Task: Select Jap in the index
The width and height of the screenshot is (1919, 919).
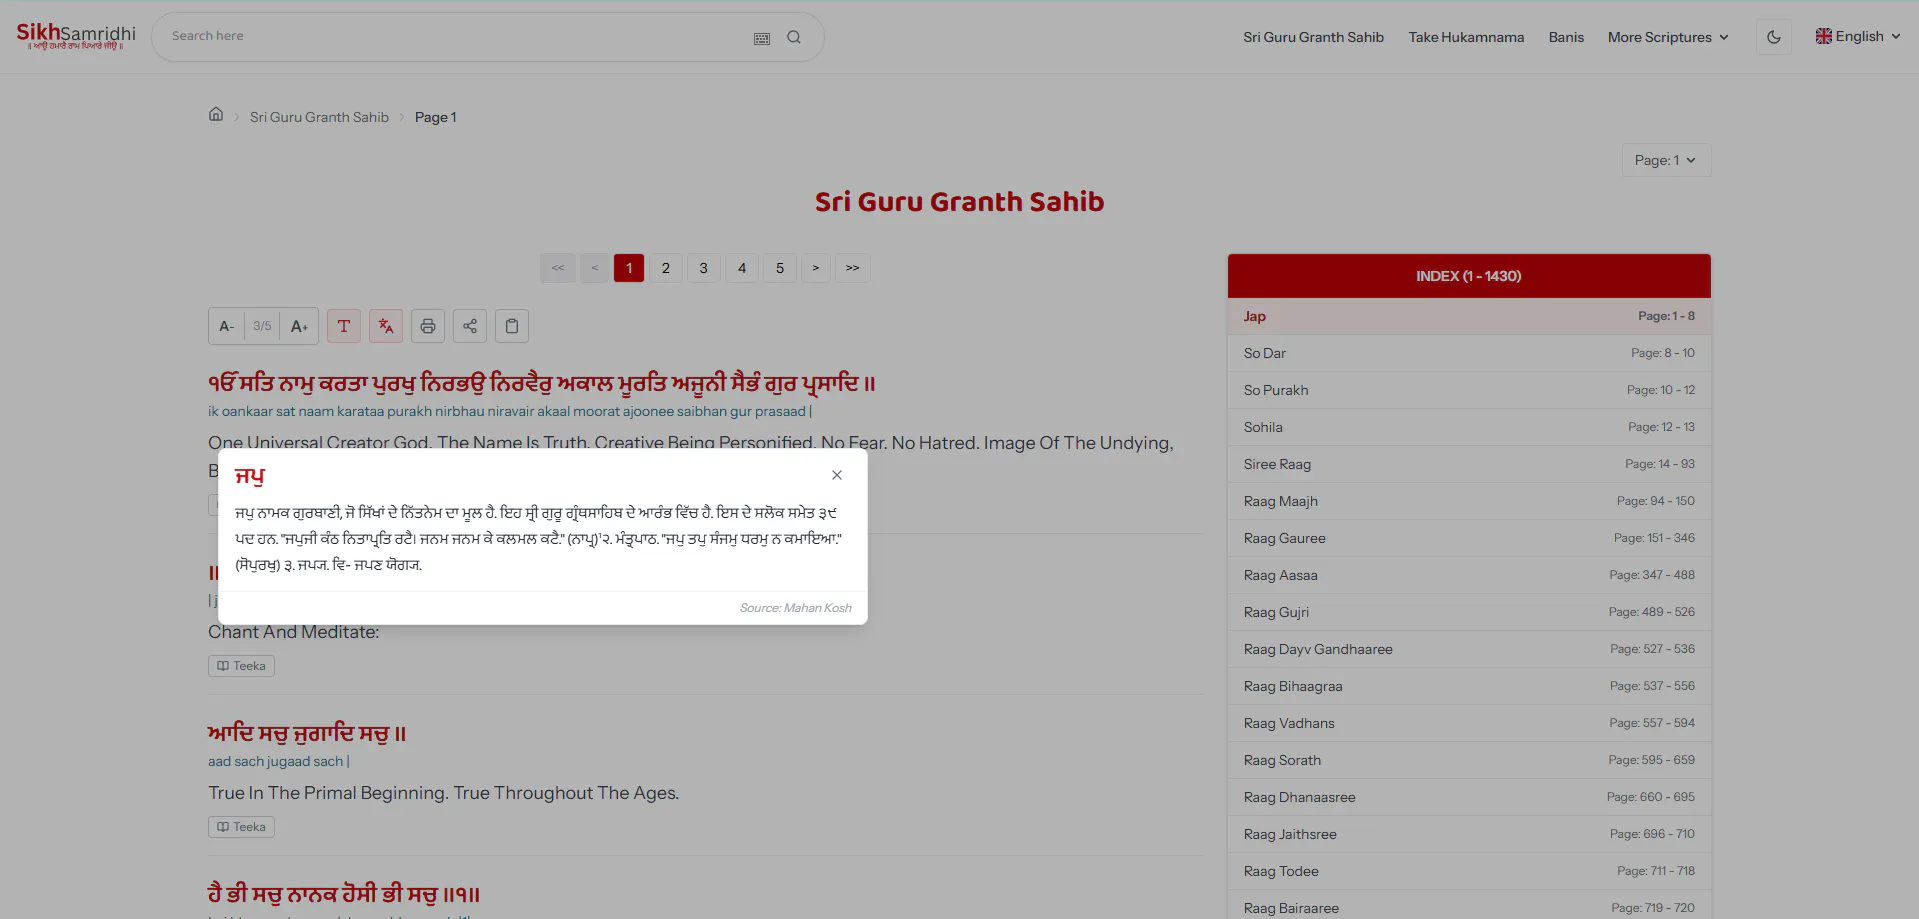Action: coord(1469,316)
